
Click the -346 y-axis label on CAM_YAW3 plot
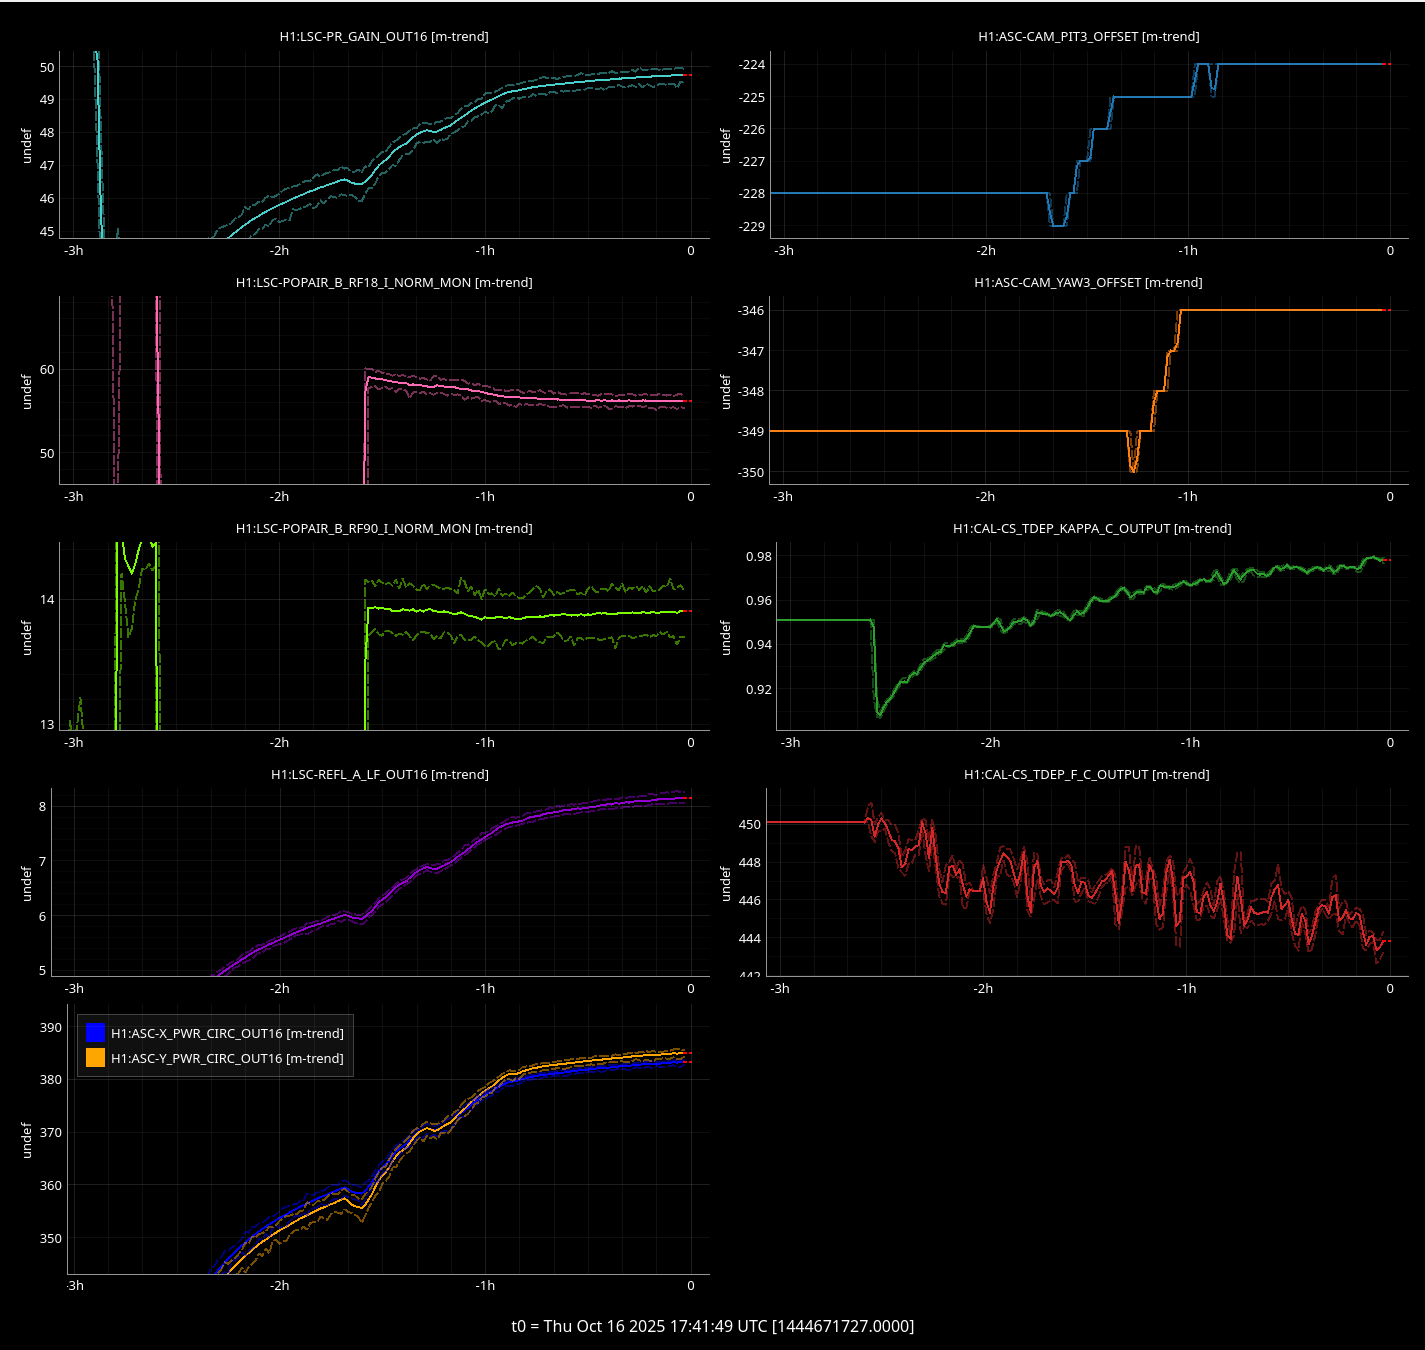click(x=751, y=311)
